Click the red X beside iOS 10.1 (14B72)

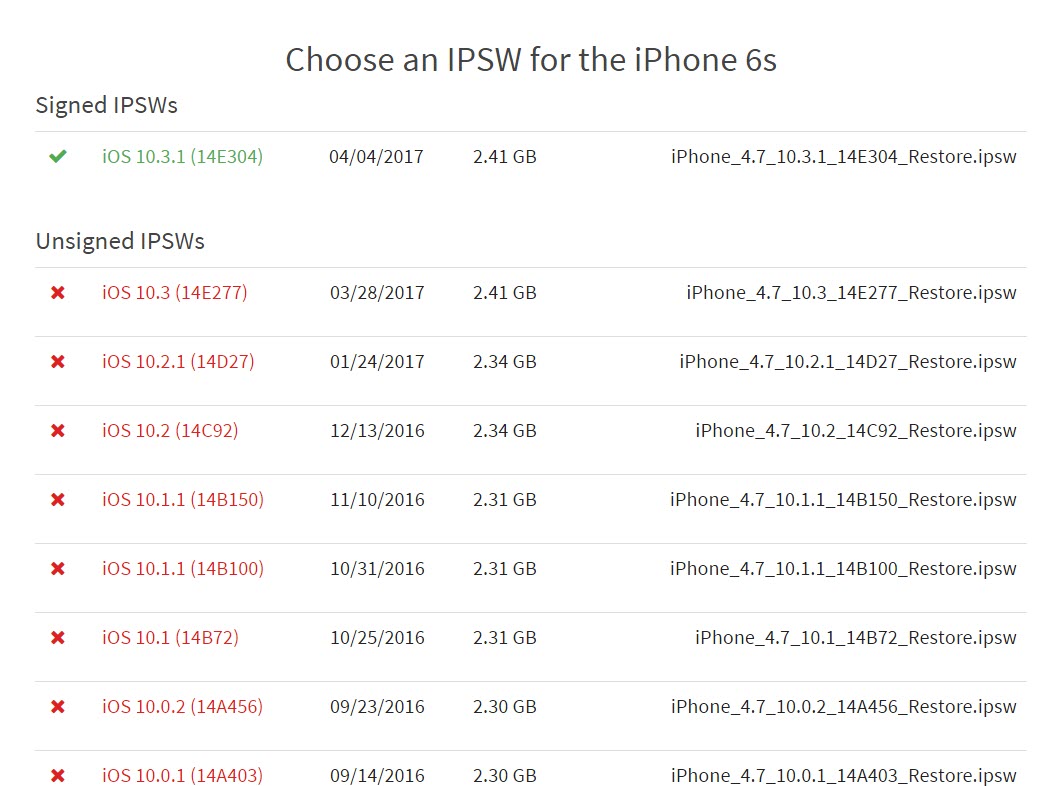[x=58, y=638]
